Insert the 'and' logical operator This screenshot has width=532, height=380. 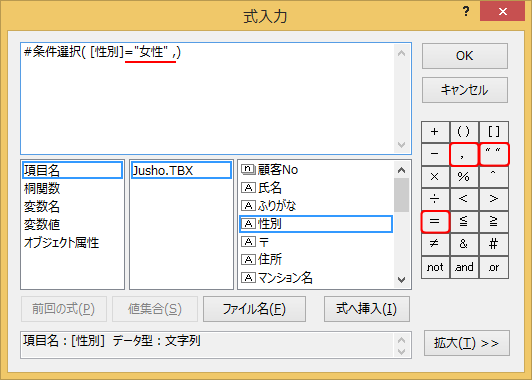[464, 267]
